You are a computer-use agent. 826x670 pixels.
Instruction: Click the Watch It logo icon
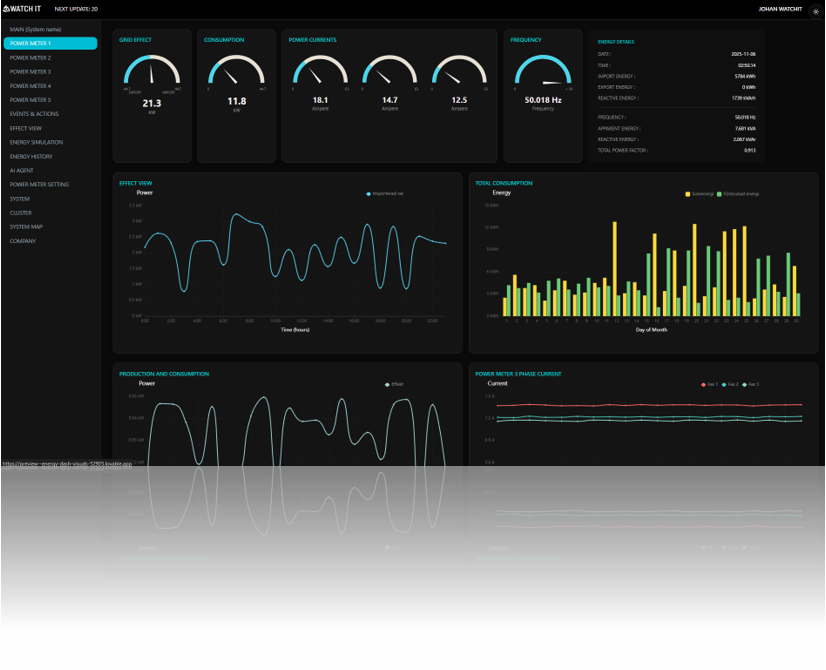coord(7,9)
